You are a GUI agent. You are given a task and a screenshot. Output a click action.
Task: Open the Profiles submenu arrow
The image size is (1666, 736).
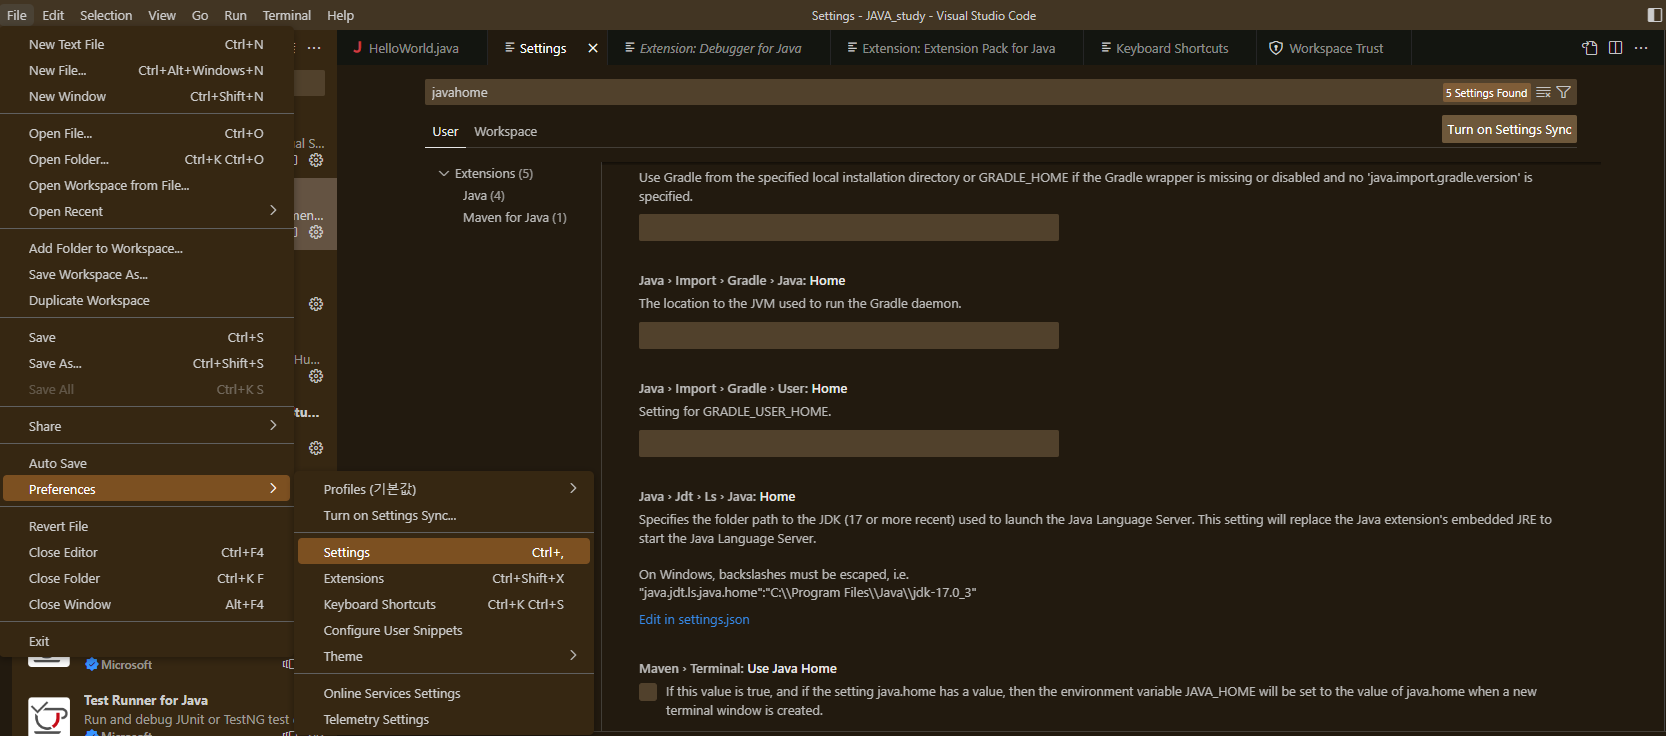(573, 488)
